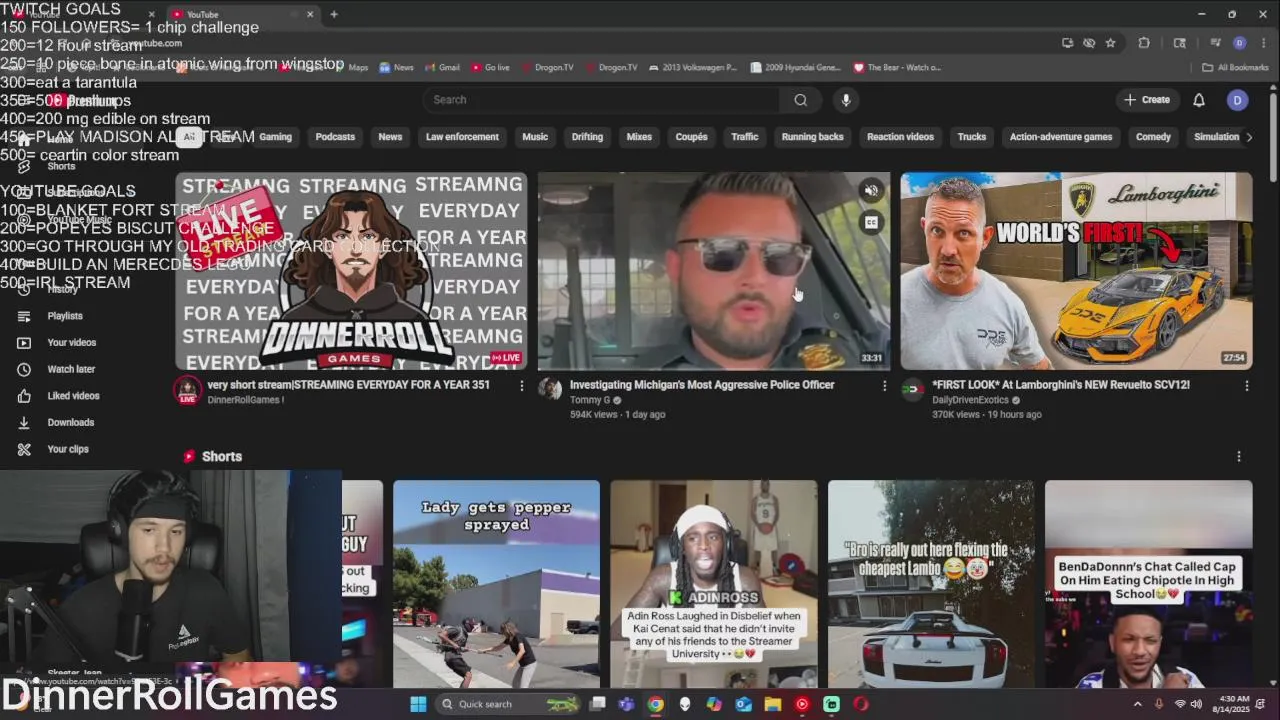This screenshot has height=720, width=1280.
Task: Filter by Comedy chip
Action: (x=1153, y=137)
